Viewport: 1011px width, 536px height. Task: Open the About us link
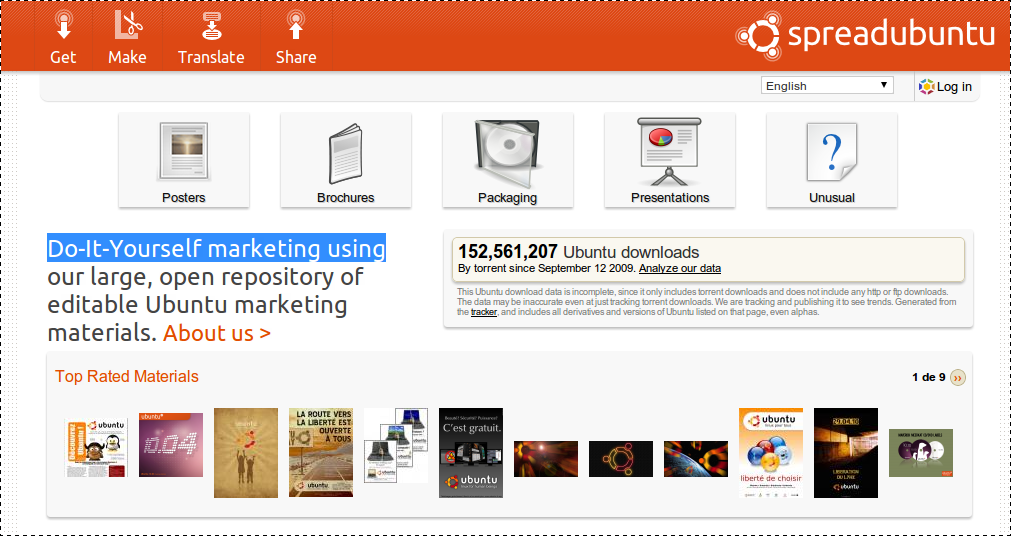(216, 333)
